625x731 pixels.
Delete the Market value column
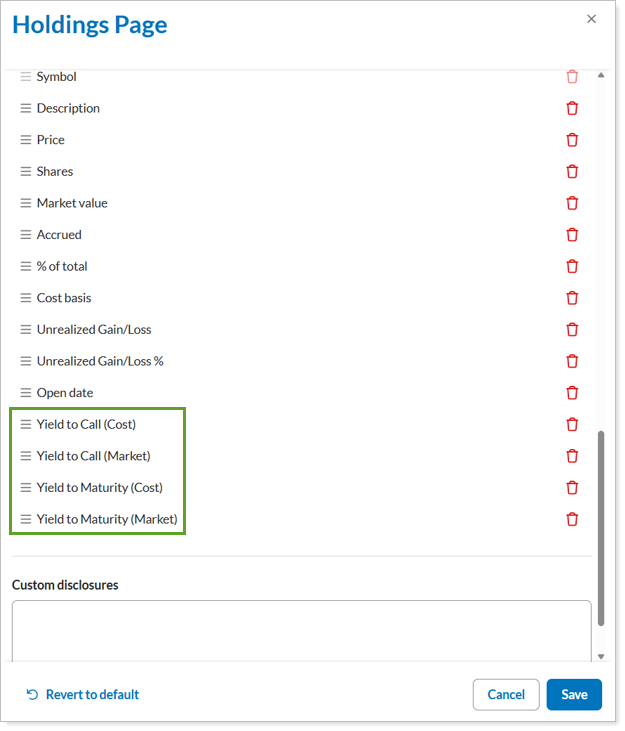(x=572, y=203)
